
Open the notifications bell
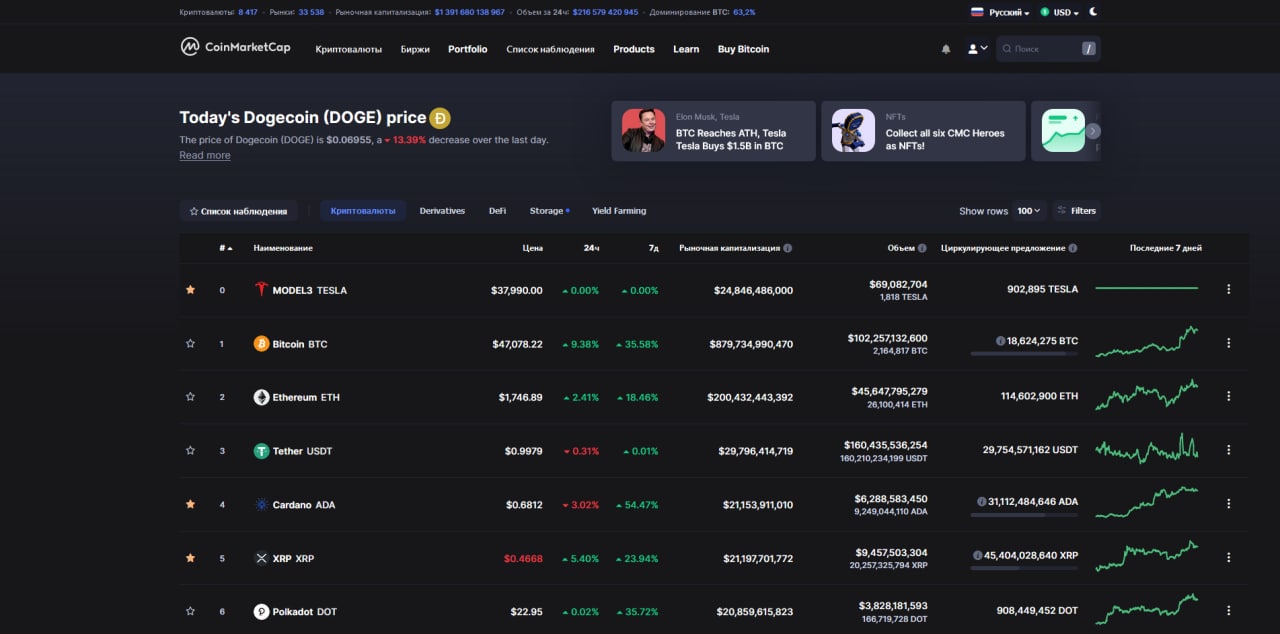point(946,49)
